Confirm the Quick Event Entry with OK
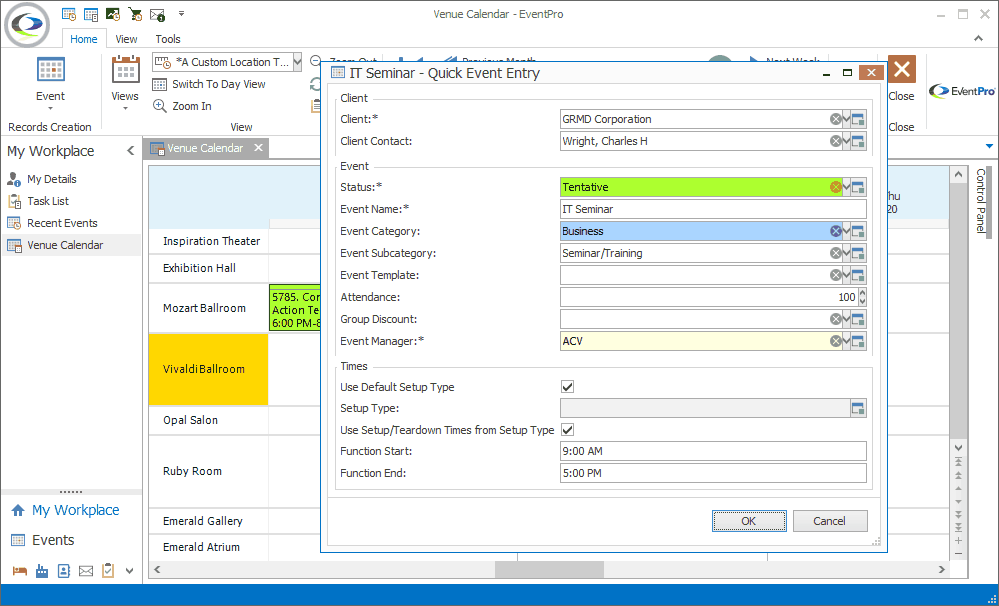Screen dimensions: 999x606 tap(749, 521)
